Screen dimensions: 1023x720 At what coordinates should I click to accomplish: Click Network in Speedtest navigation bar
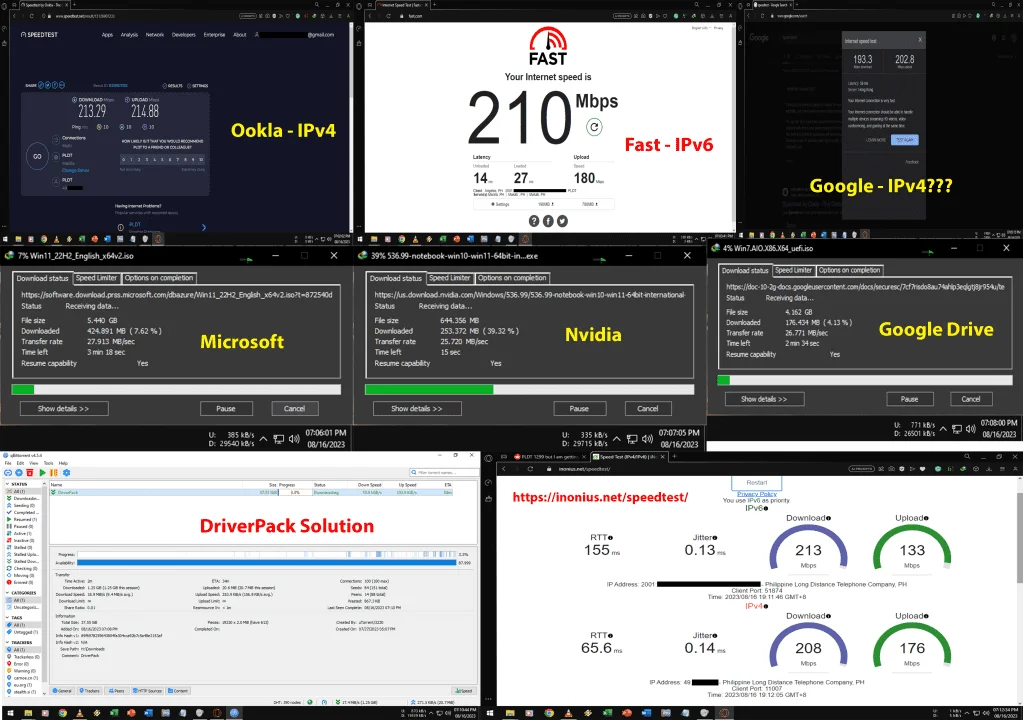[x=155, y=35]
